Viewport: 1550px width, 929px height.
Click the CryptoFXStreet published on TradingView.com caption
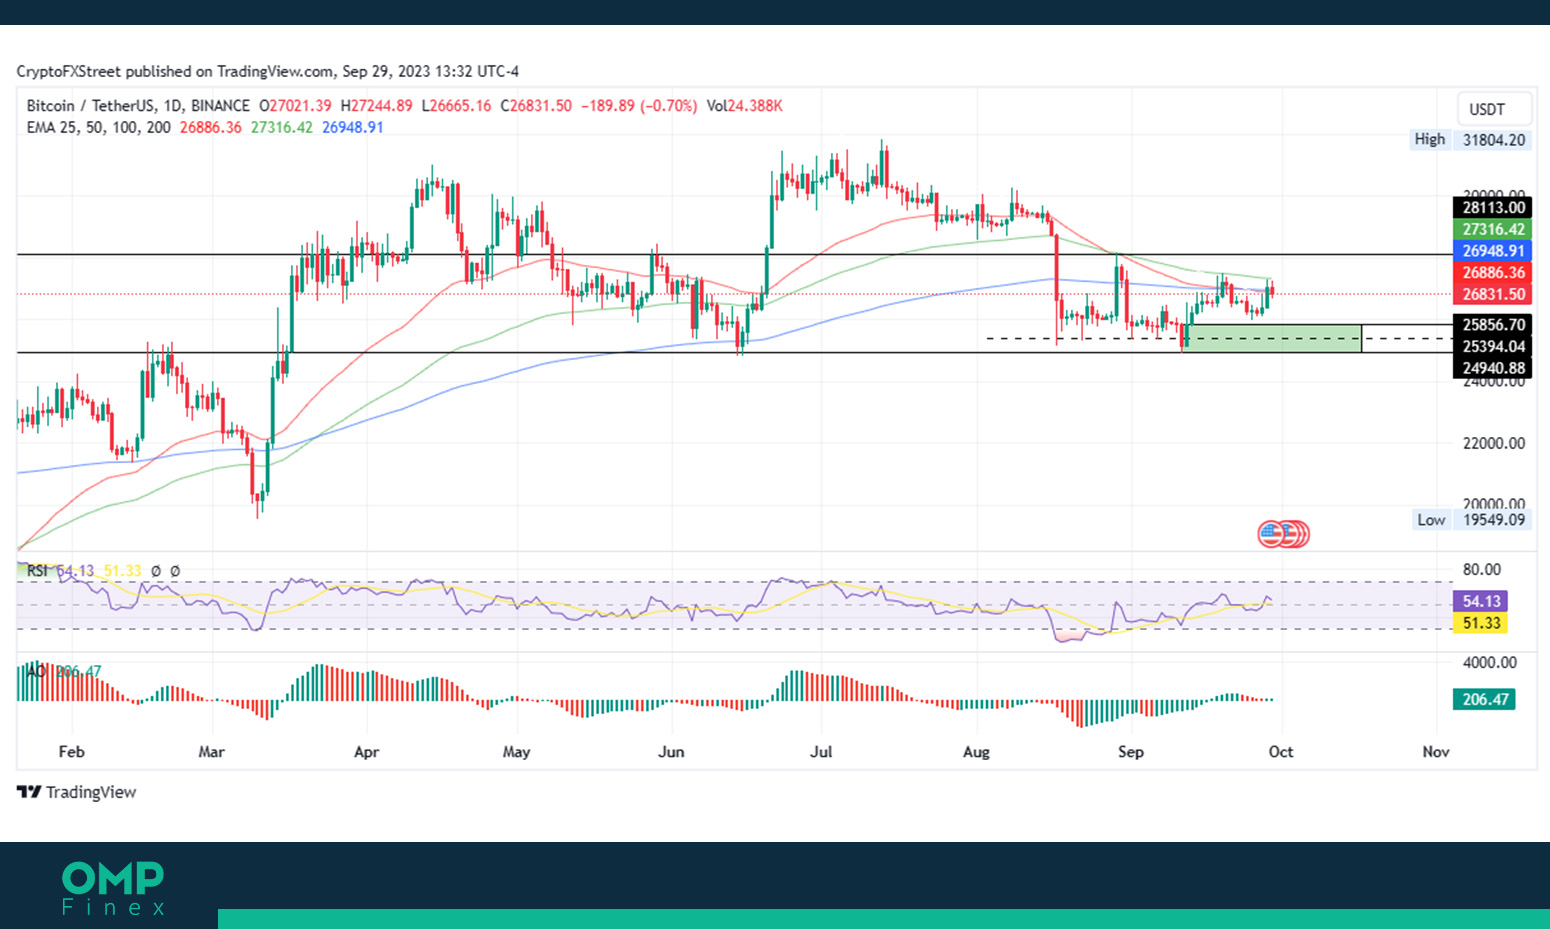click(268, 72)
